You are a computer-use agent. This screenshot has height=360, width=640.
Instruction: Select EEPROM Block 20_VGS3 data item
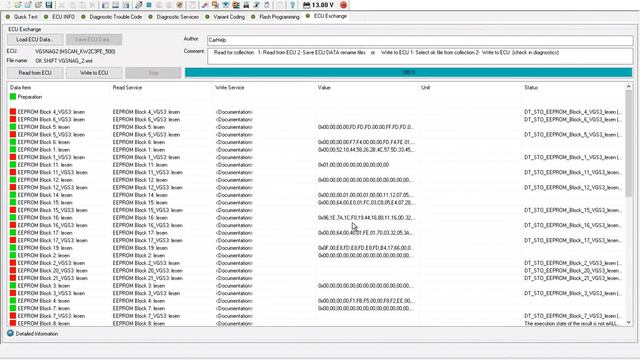point(52,270)
